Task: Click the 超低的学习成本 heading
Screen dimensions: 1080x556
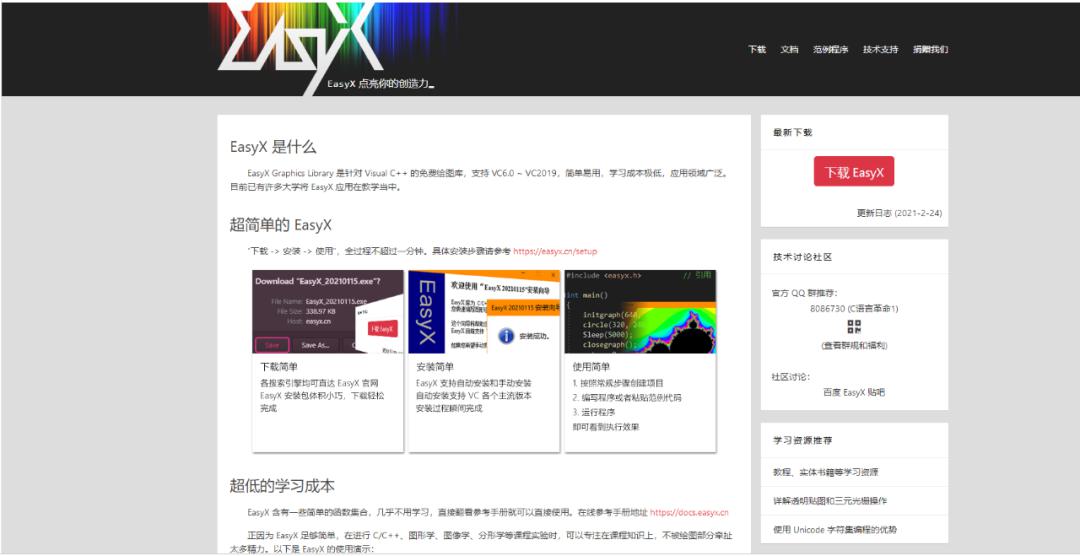Action: 282,485
